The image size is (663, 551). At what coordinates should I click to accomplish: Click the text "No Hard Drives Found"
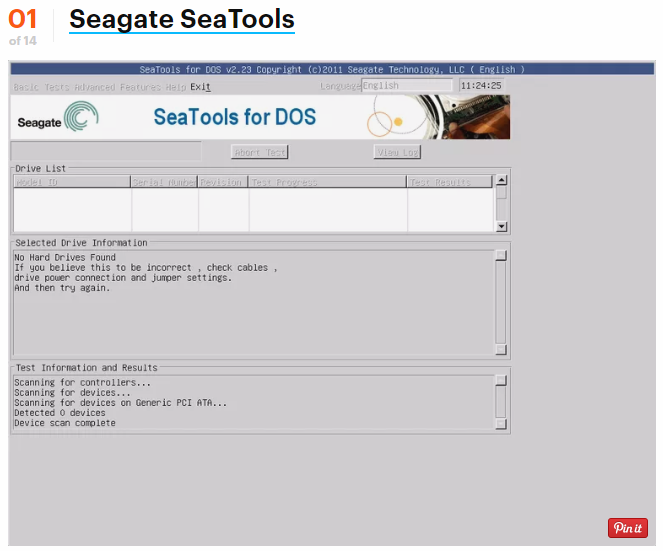(x=65, y=257)
